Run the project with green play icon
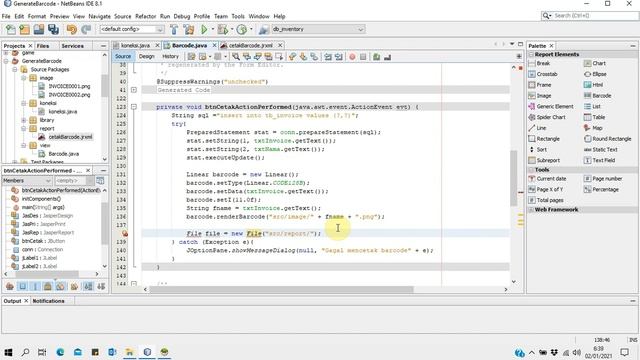The width and height of the screenshot is (640, 360). [x=204, y=29]
